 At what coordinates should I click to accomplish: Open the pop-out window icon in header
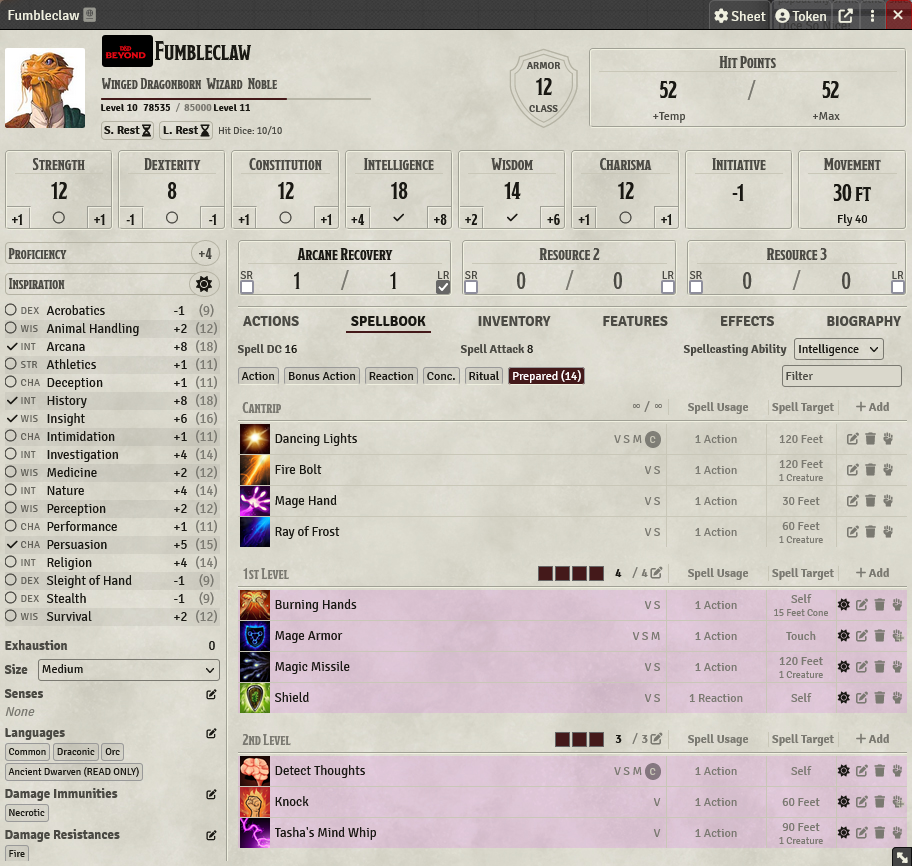846,16
